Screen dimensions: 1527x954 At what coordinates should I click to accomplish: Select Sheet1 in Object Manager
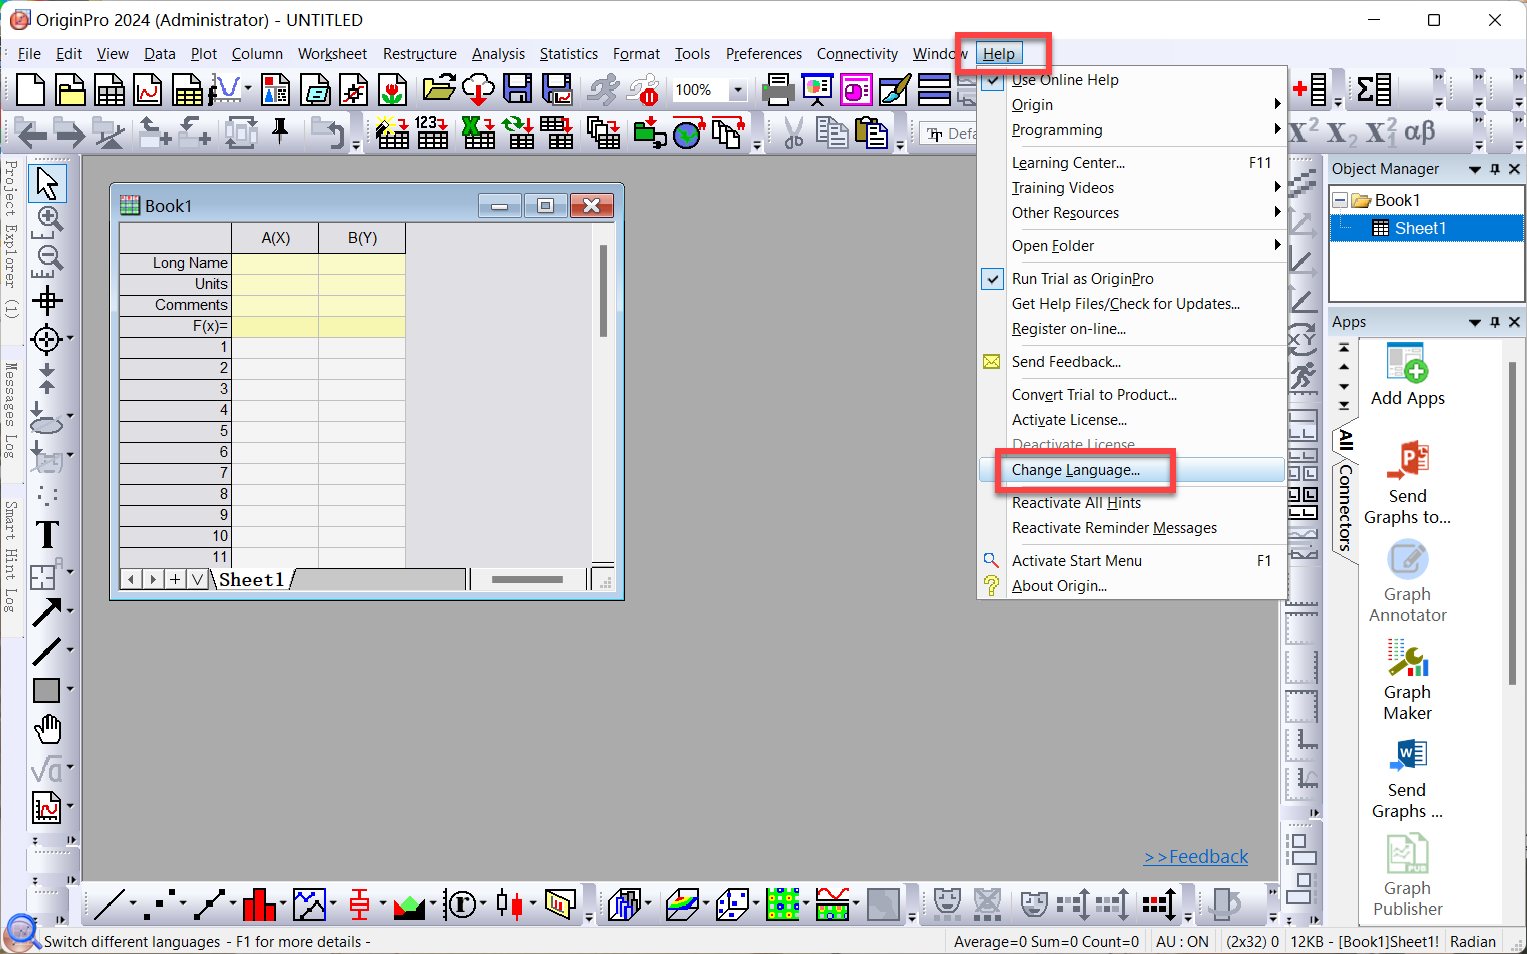click(1420, 228)
